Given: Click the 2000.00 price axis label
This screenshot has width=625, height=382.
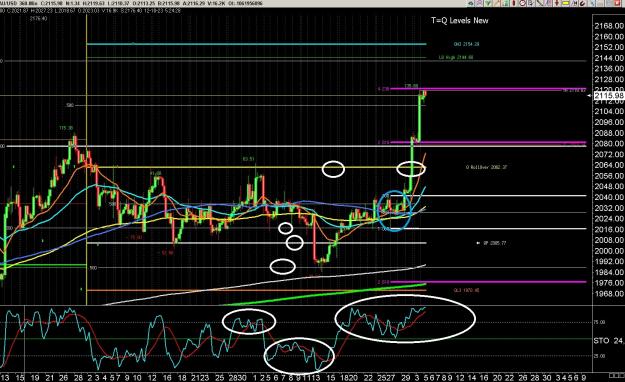Looking at the screenshot, I should click(x=609, y=251).
